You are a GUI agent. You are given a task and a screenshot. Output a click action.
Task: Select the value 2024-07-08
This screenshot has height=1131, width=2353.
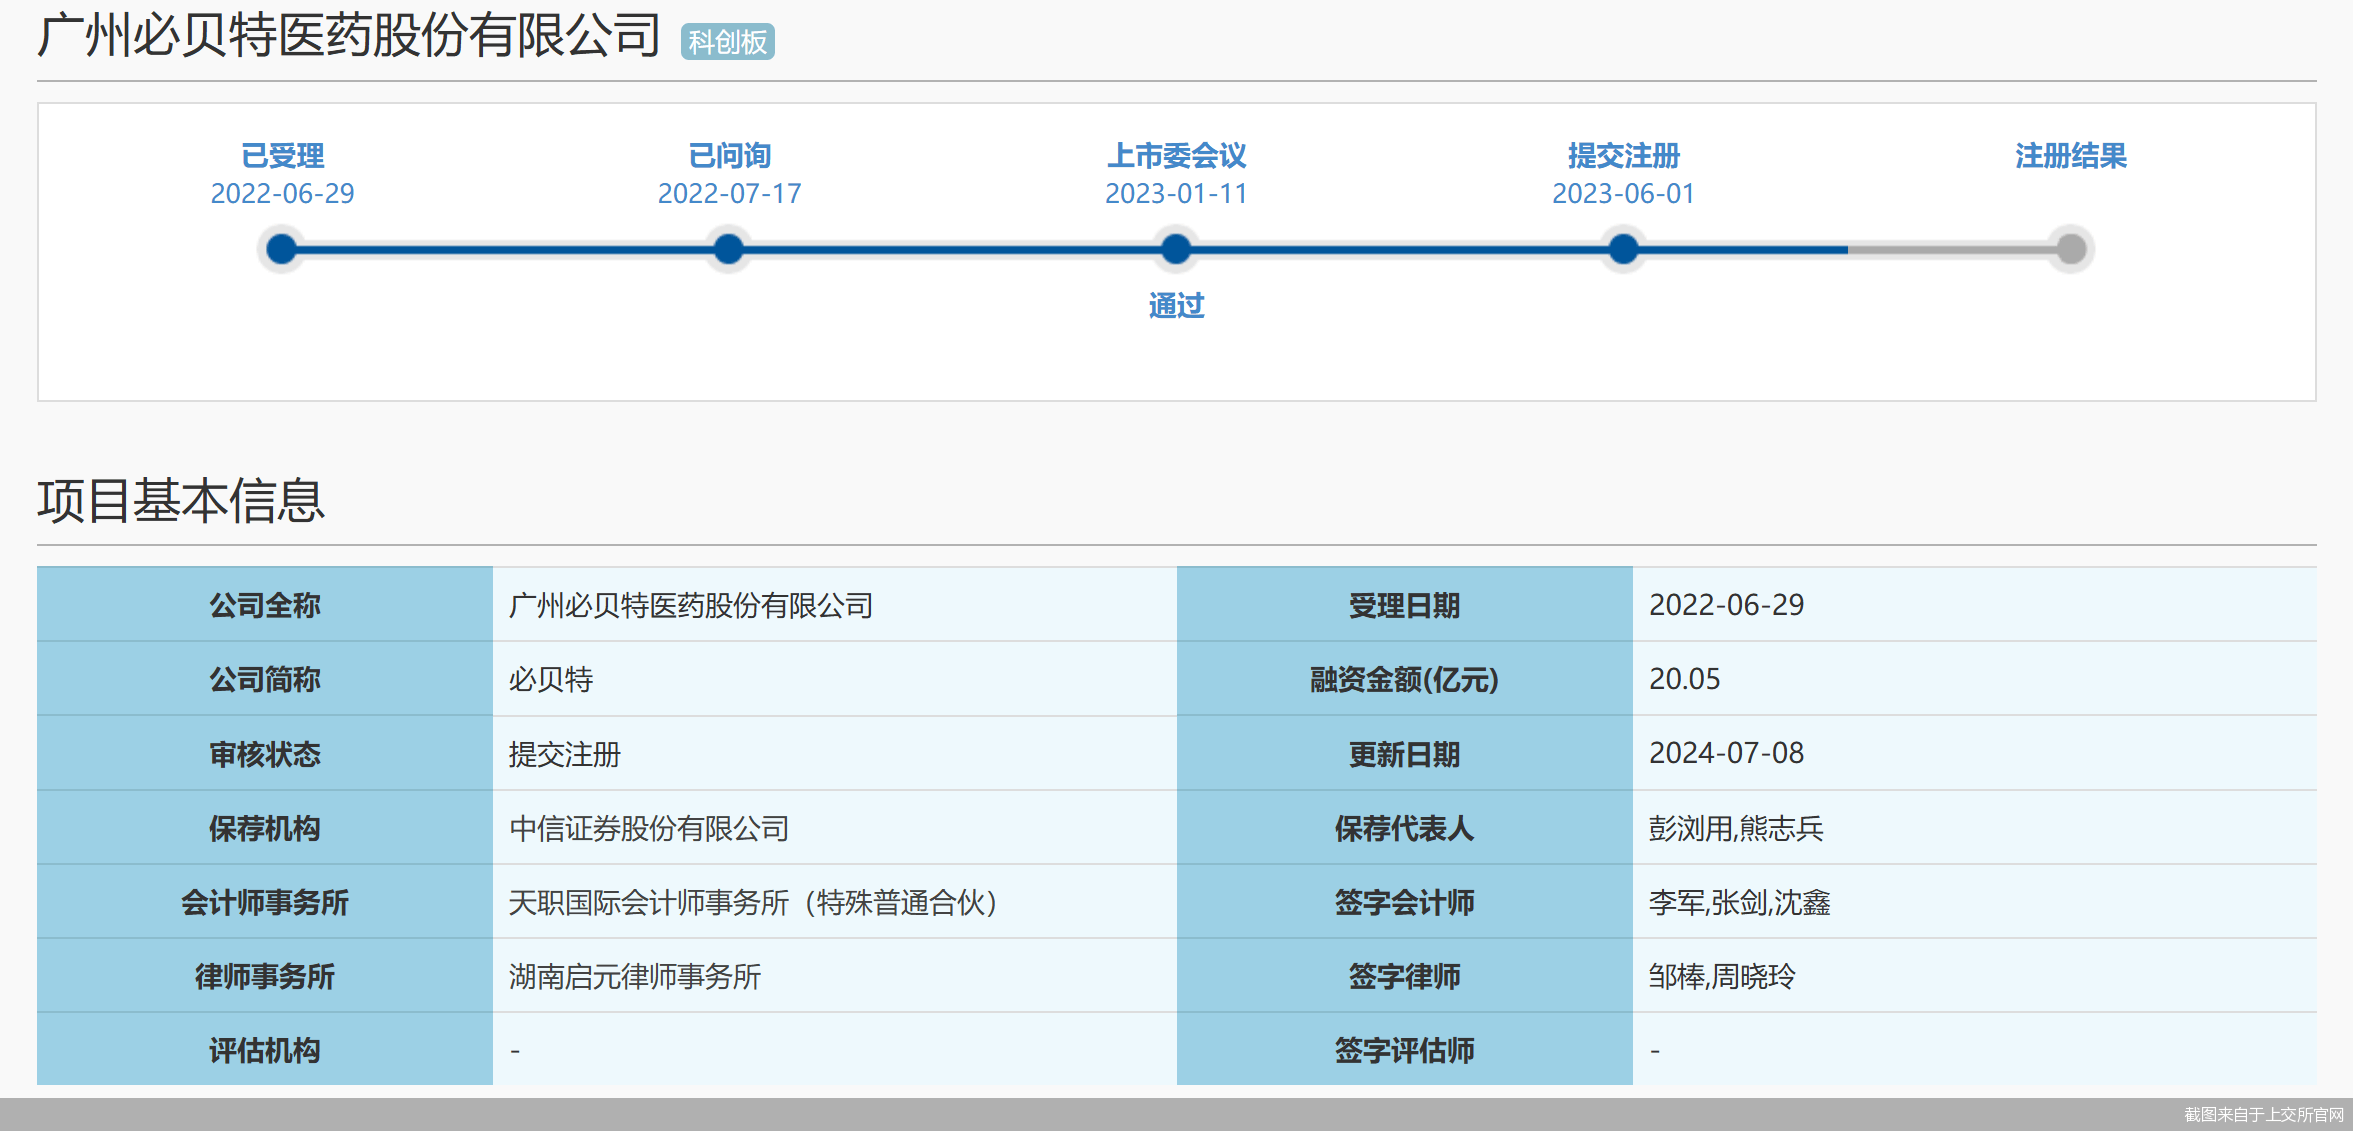pyautogui.click(x=1727, y=753)
